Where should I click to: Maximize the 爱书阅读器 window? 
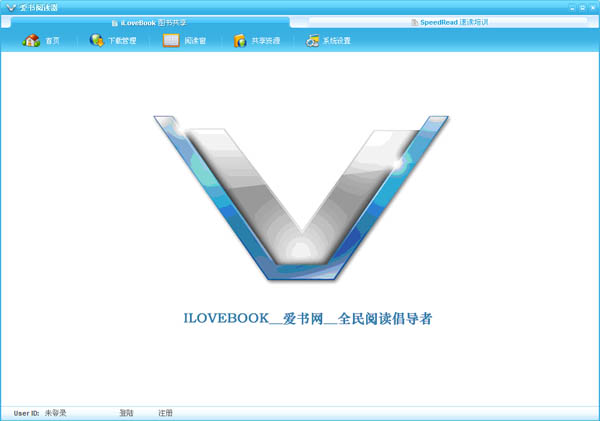[582, 8]
